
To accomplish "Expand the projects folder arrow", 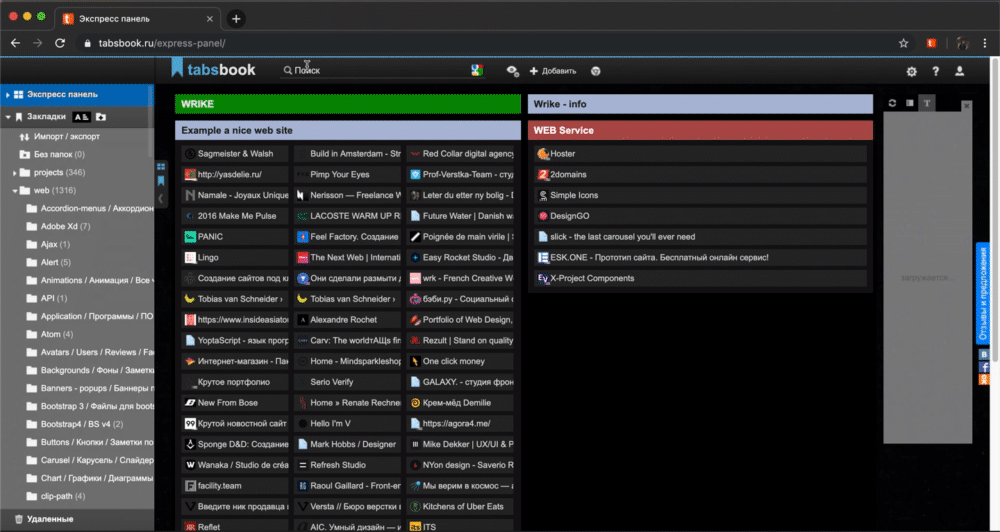I will 14,173.
